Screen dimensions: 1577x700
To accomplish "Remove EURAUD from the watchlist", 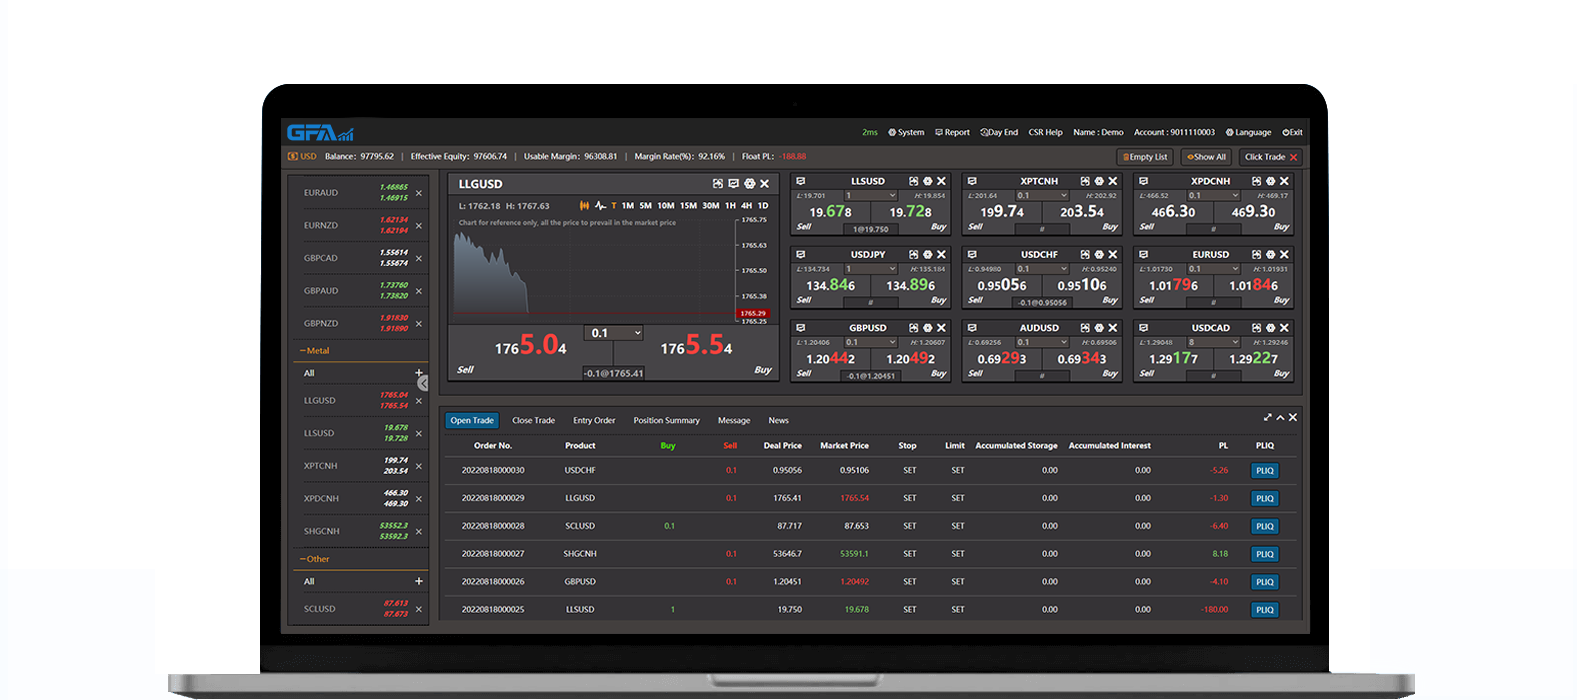I will click(419, 193).
